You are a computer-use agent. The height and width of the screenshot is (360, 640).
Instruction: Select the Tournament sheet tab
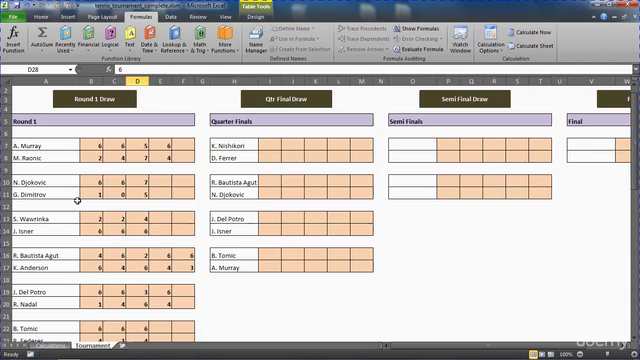pyautogui.click(x=93, y=345)
